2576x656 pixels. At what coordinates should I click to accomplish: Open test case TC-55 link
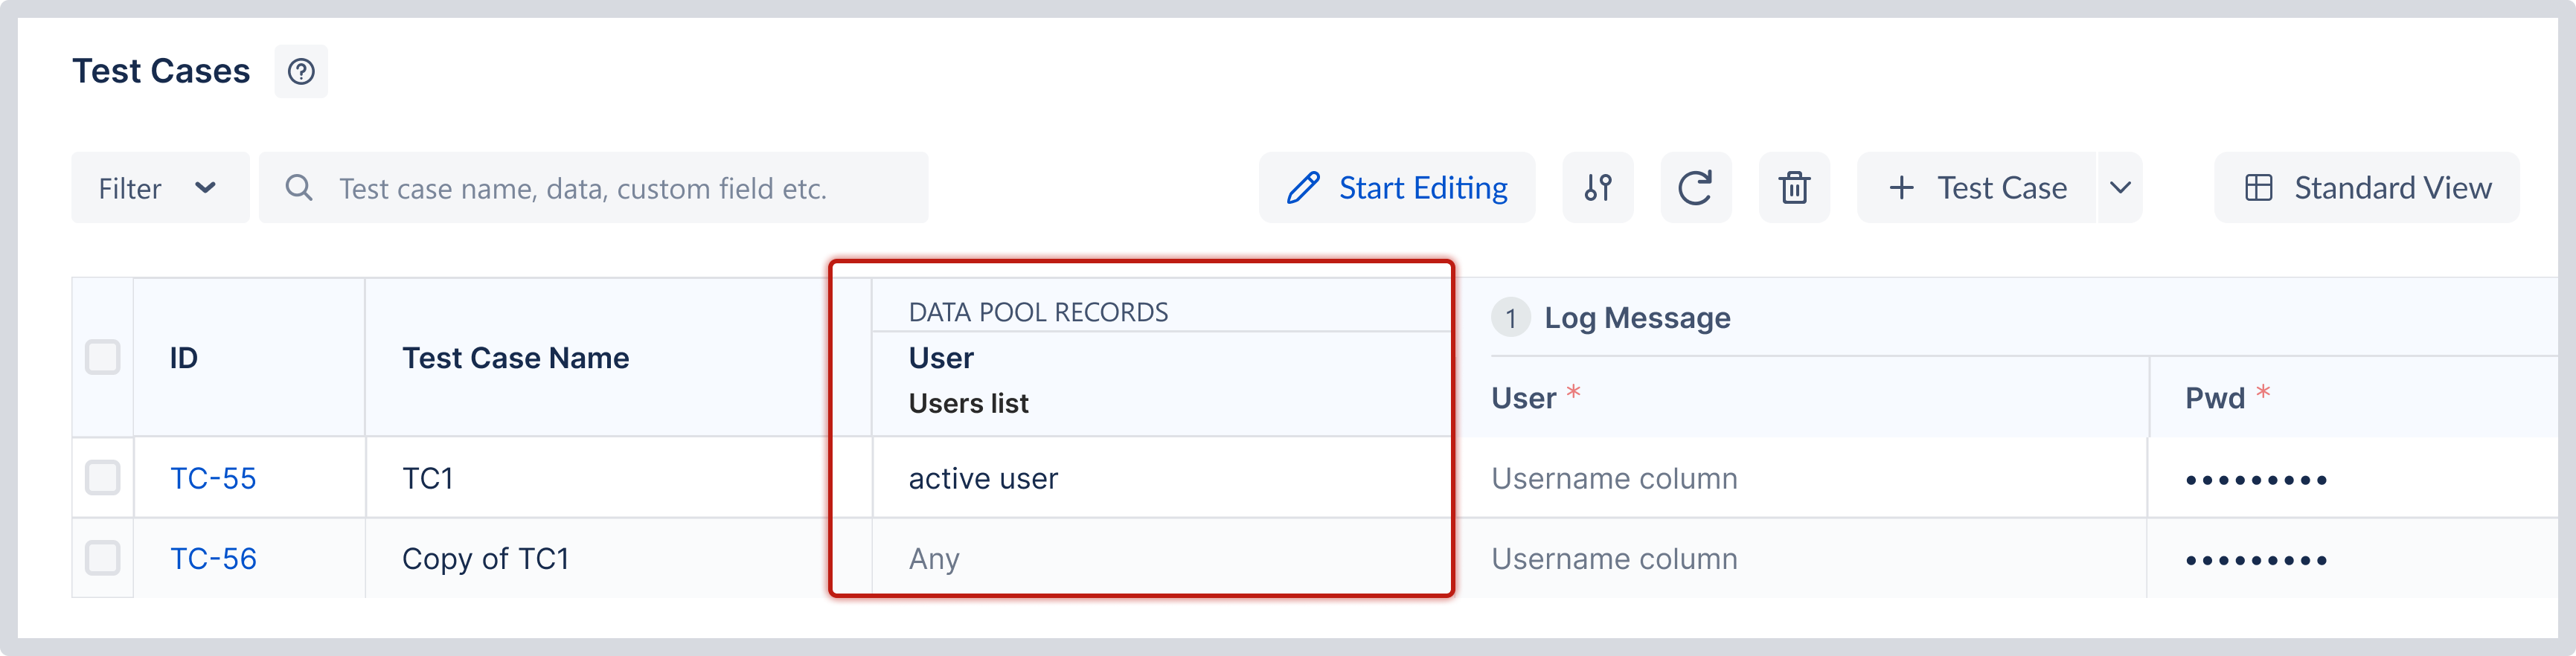(x=213, y=478)
